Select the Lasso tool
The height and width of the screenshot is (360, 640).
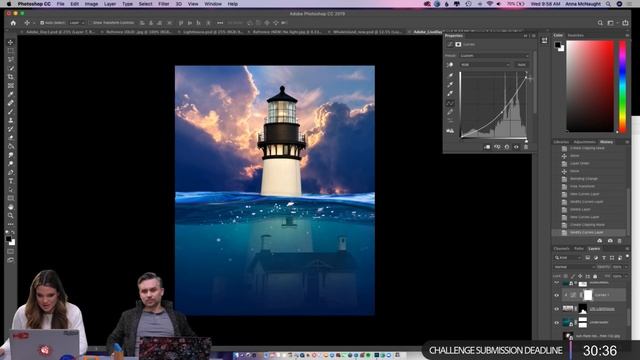coord(11,60)
